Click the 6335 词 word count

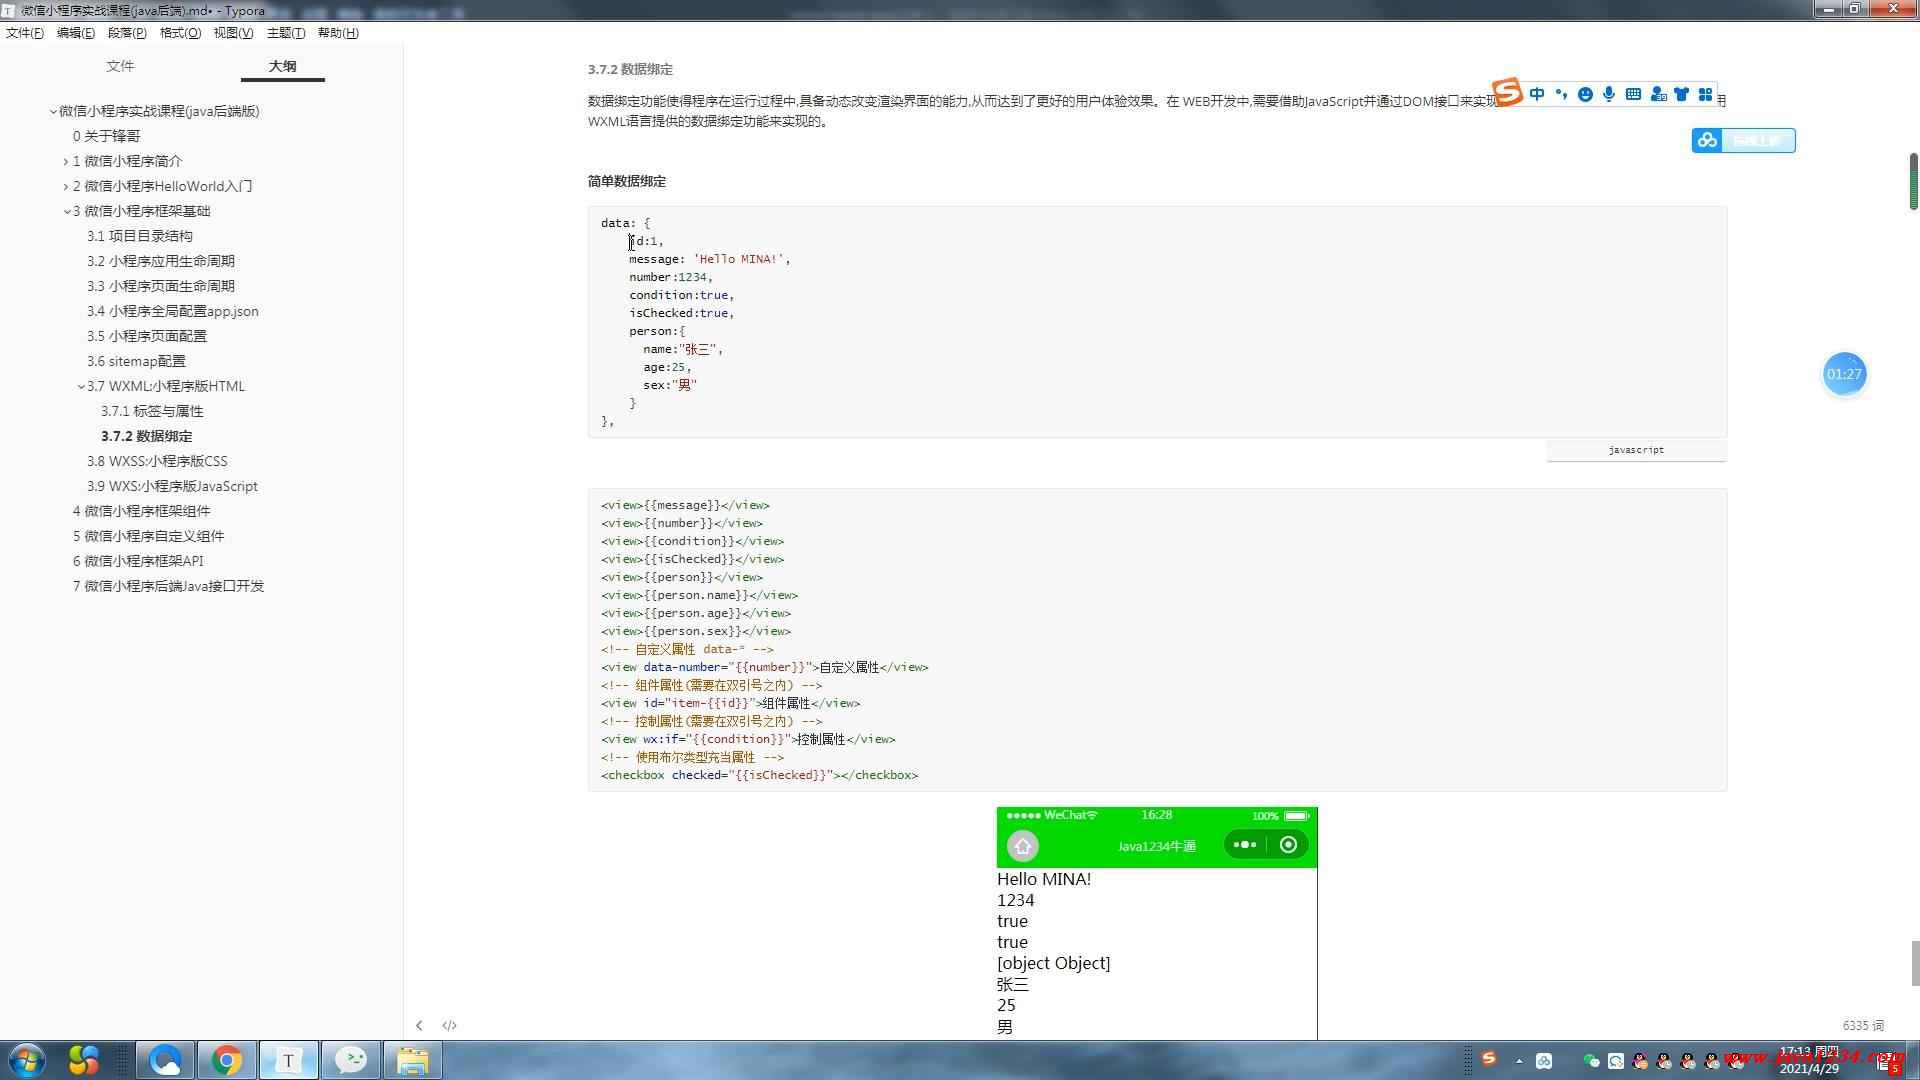pos(1863,1025)
